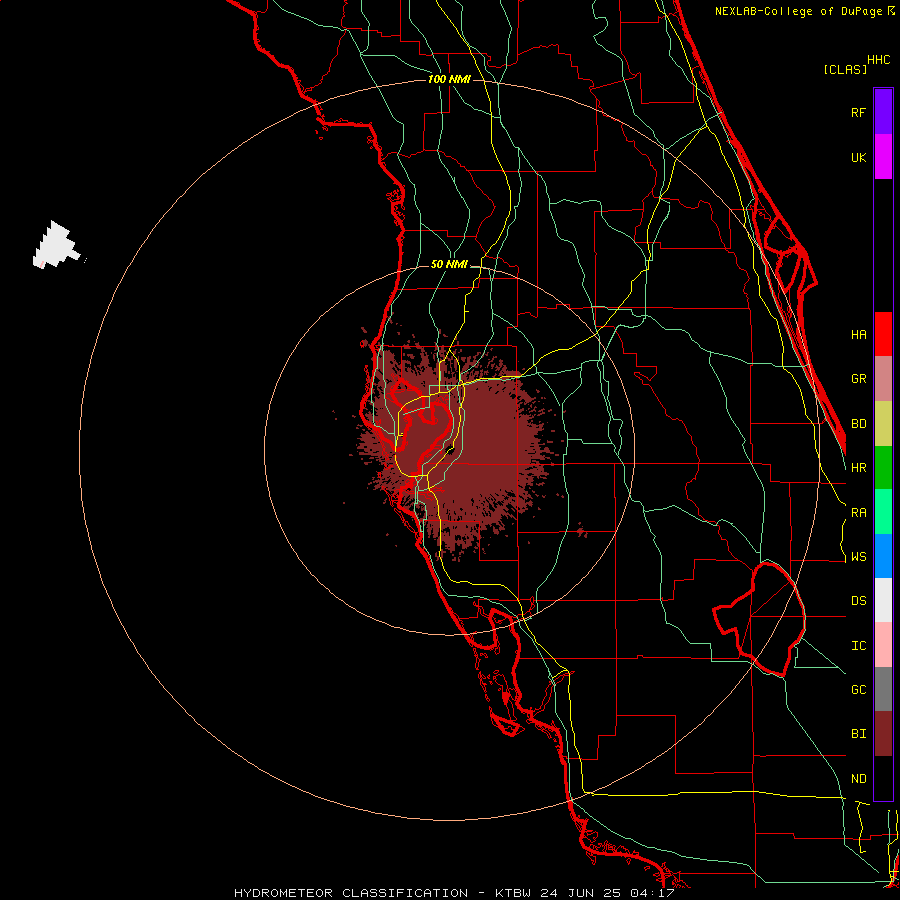The height and width of the screenshot is (900, 900).
Task: Click the WS legend label
Action: [x=858, y=557]
